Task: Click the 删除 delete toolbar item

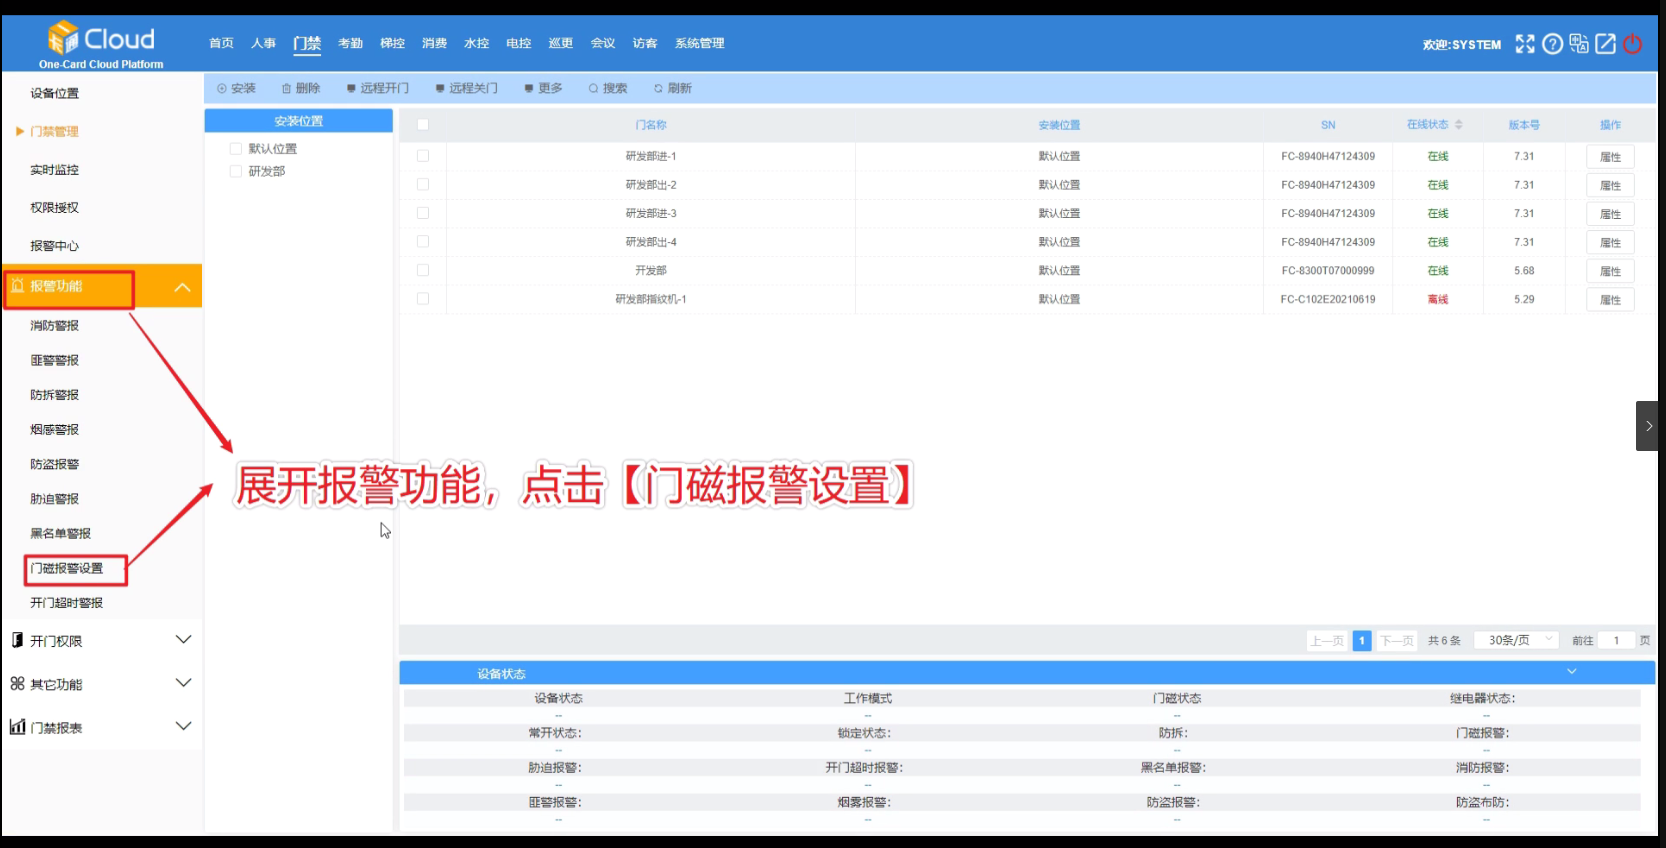Action: click(301, 88)
